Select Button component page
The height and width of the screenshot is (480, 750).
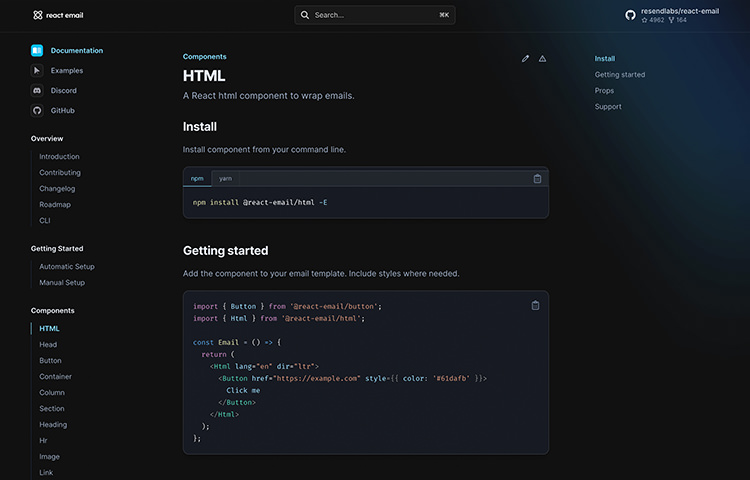point(50,360)
